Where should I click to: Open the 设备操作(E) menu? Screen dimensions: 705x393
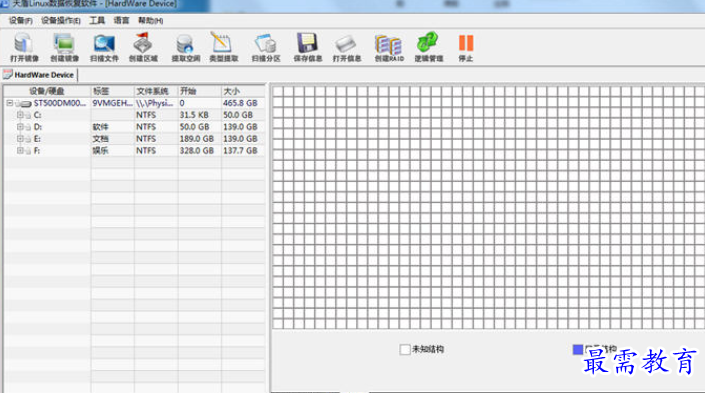[61, 21]
